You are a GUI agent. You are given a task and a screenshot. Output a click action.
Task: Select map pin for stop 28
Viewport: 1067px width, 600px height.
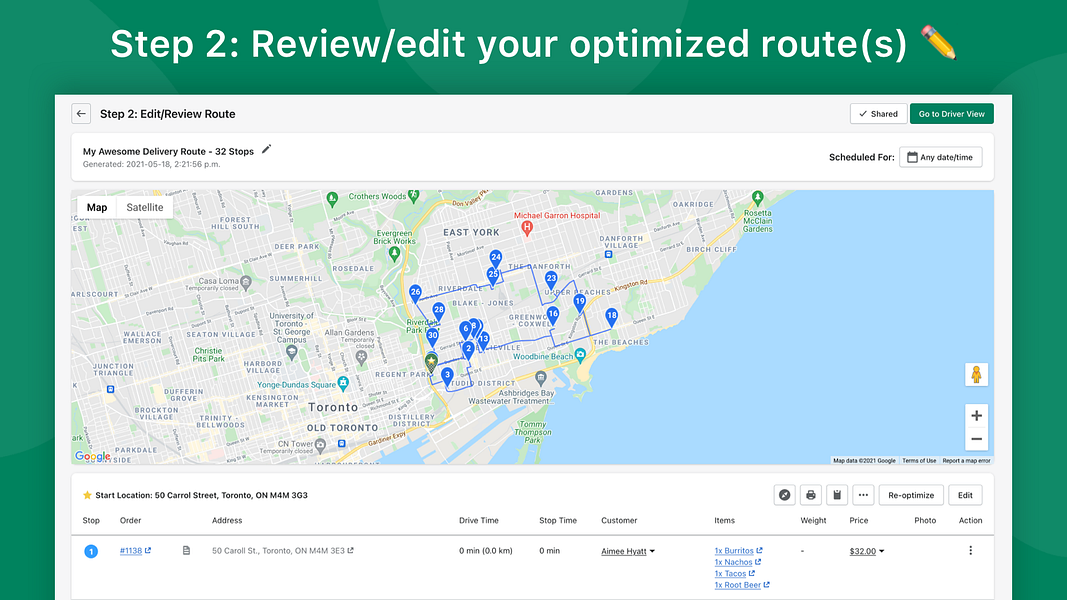pyautogui.click(x=439, y=311)
